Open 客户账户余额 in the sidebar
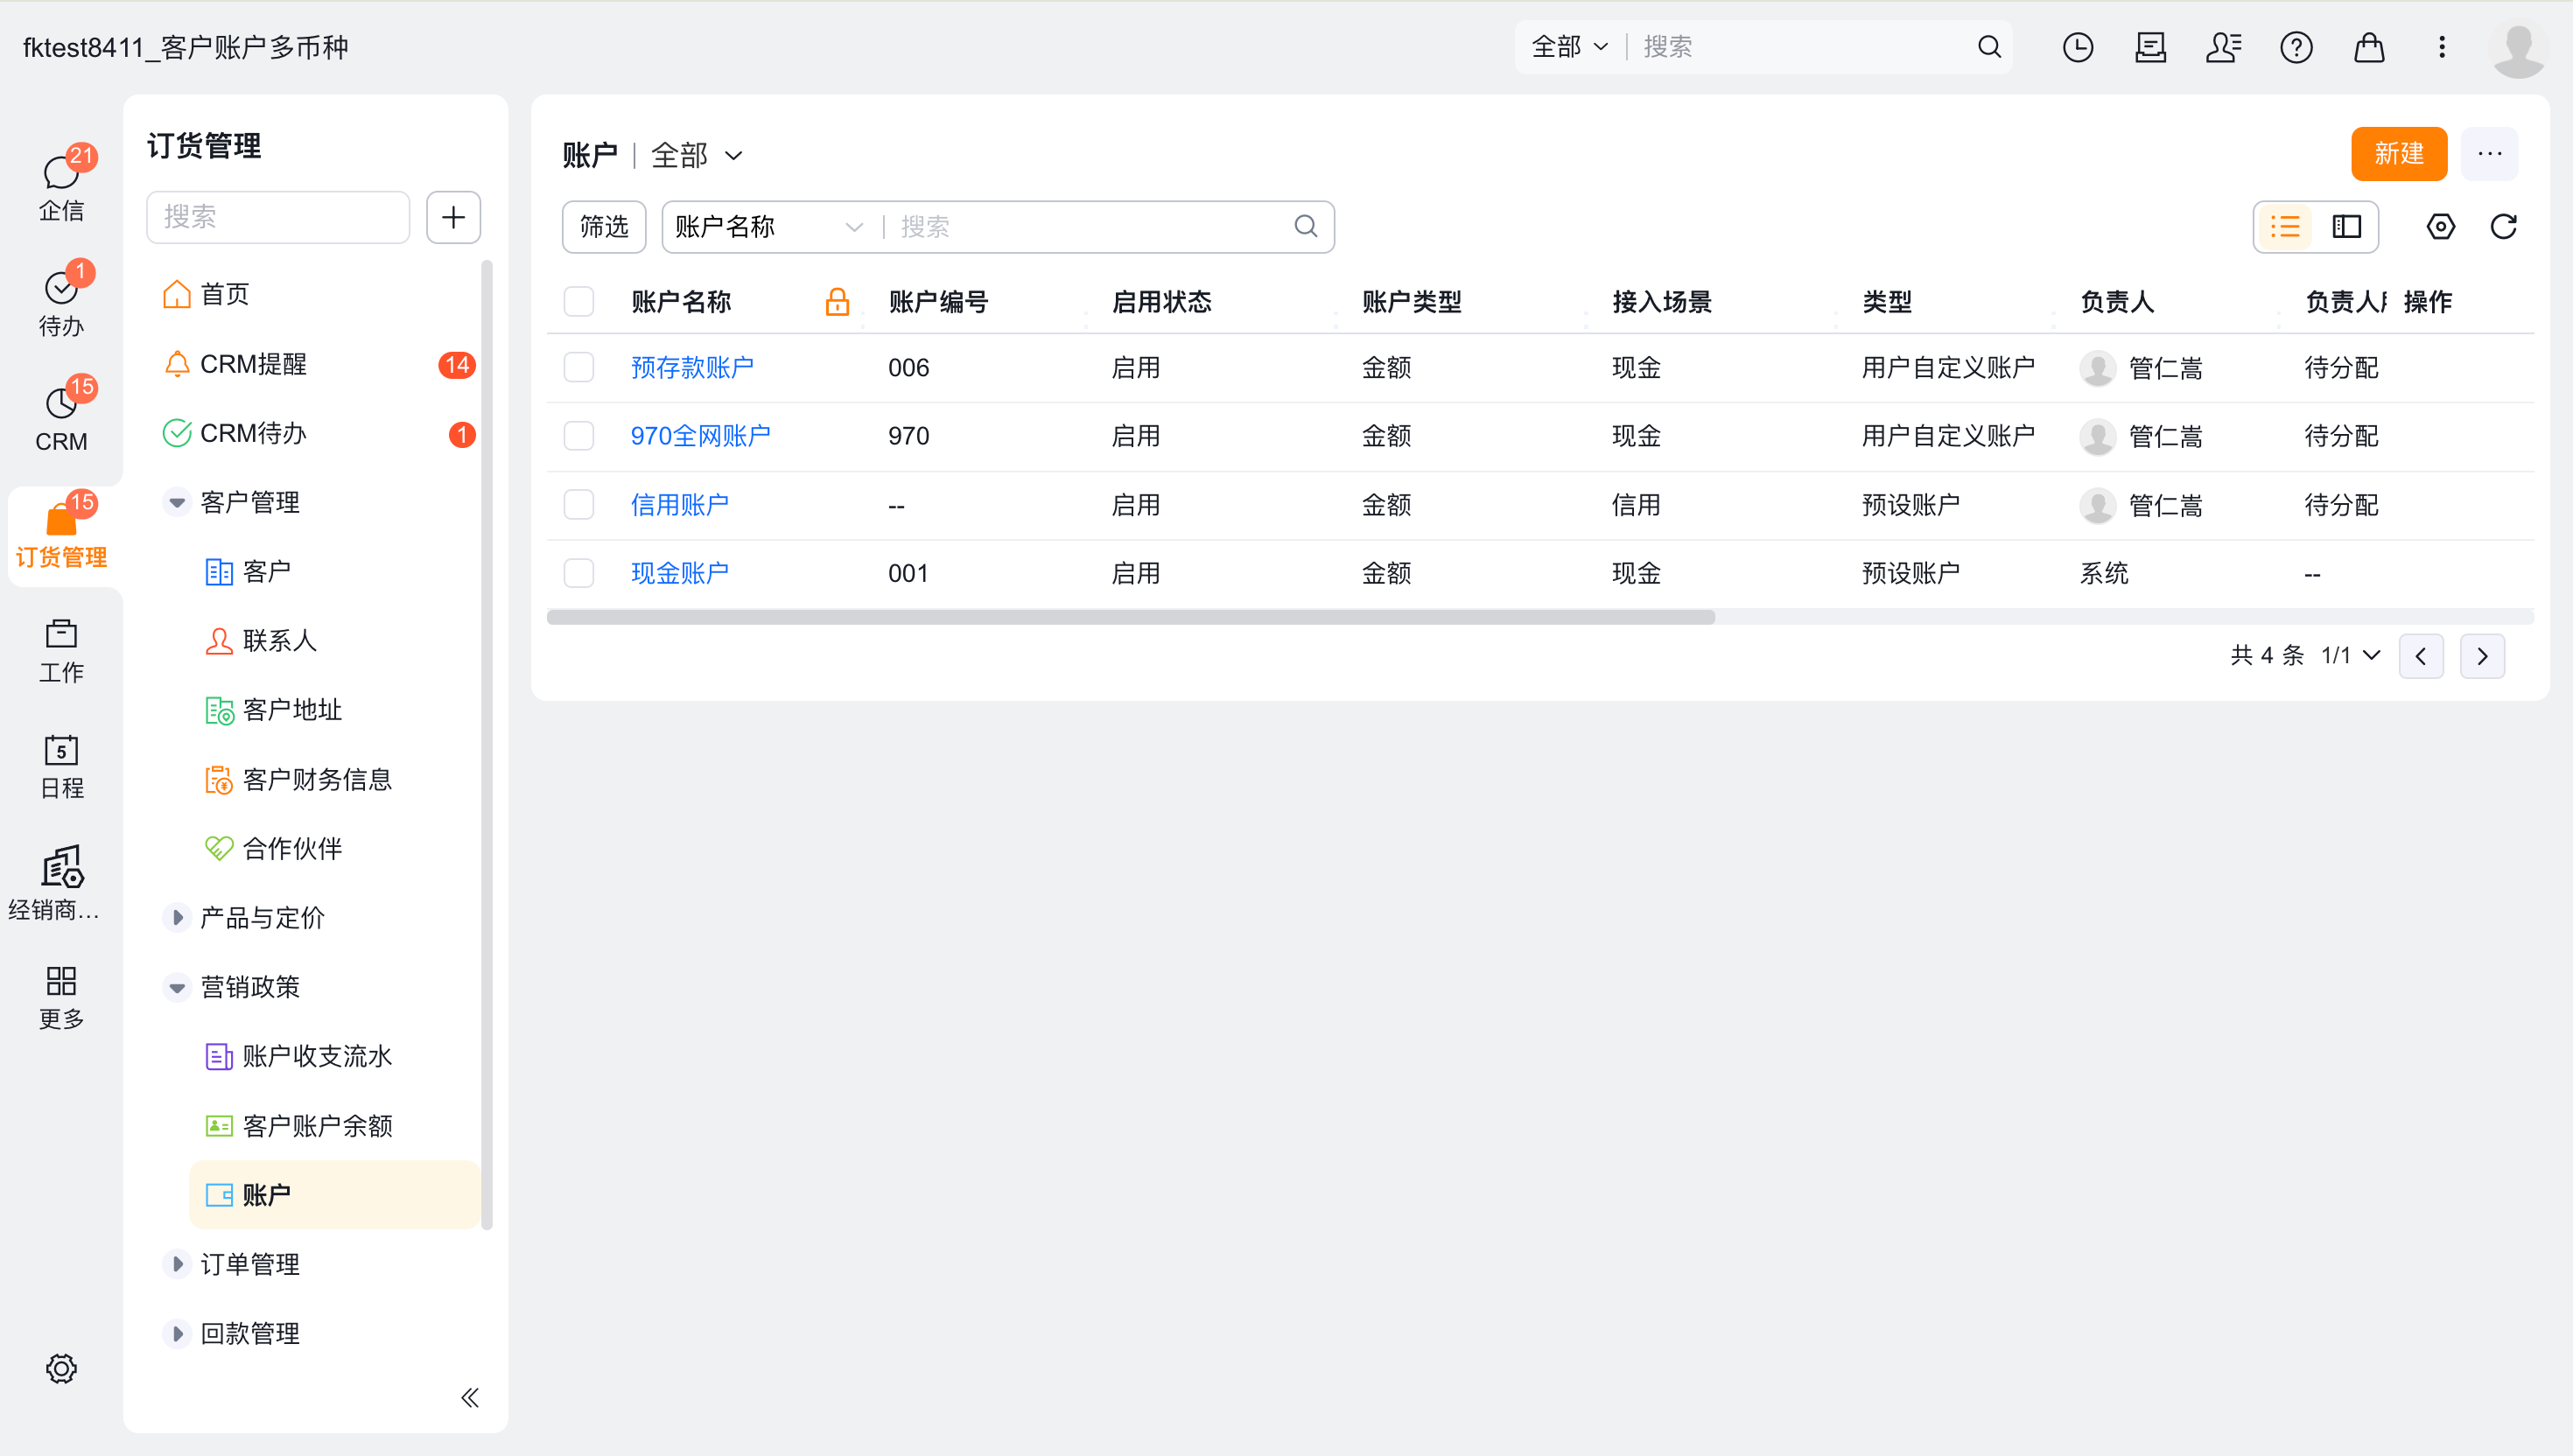The height and width of the screenshot is (1456, 2573). [317, 1125]
